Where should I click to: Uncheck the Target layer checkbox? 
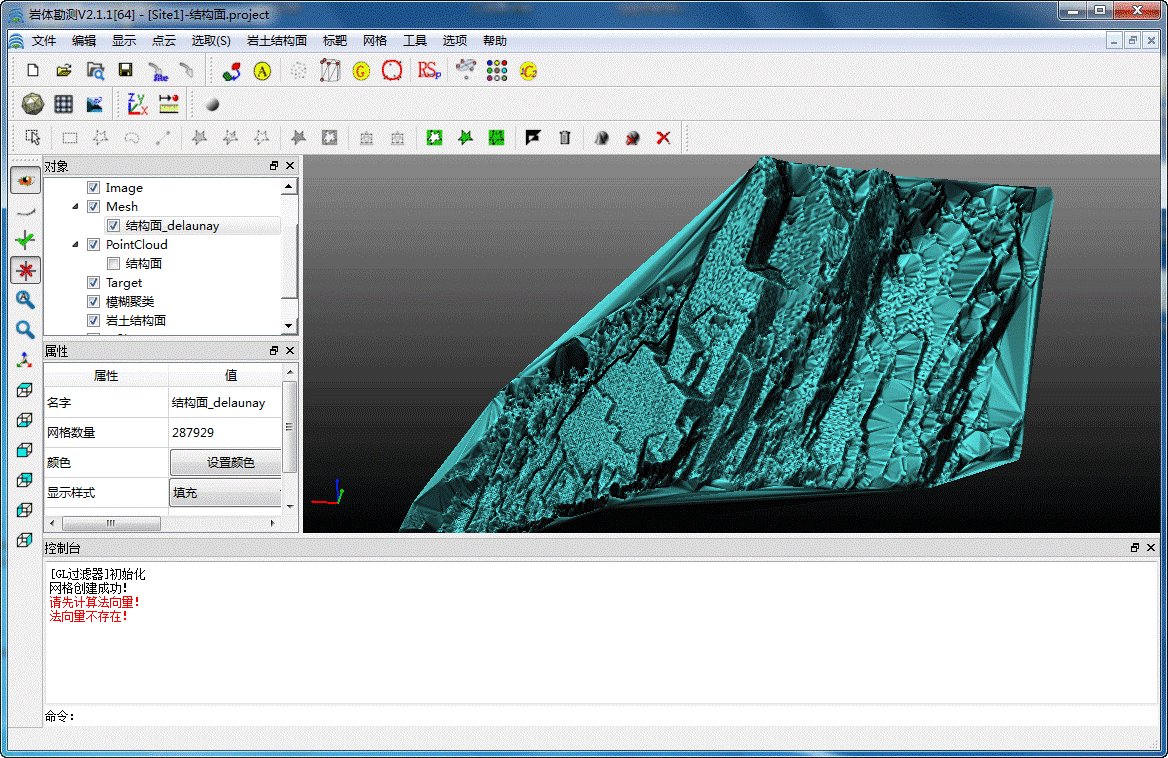pos(93,283)
